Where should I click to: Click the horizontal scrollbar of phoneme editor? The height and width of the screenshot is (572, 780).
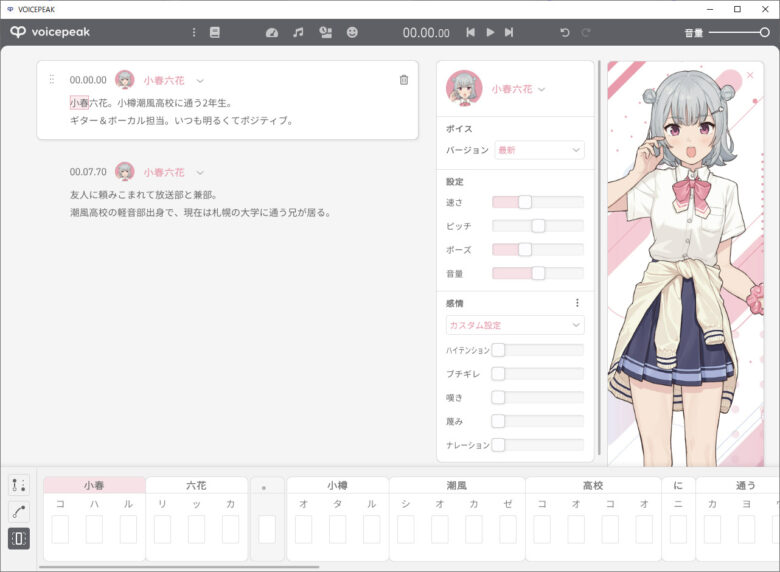(x=179, y=566)
